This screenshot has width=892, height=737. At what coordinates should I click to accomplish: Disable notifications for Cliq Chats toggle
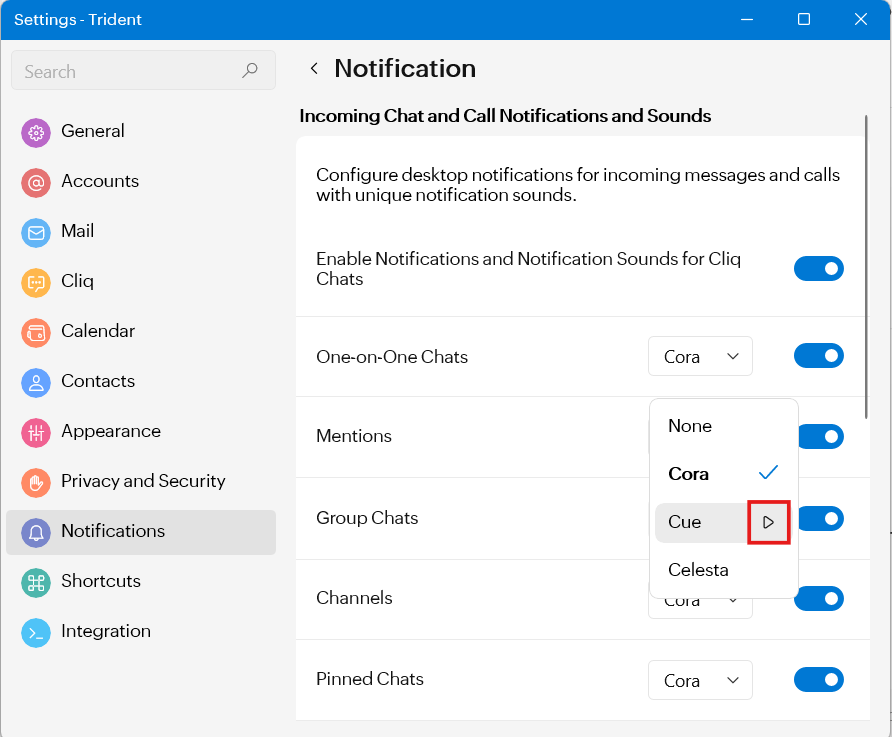818,269
